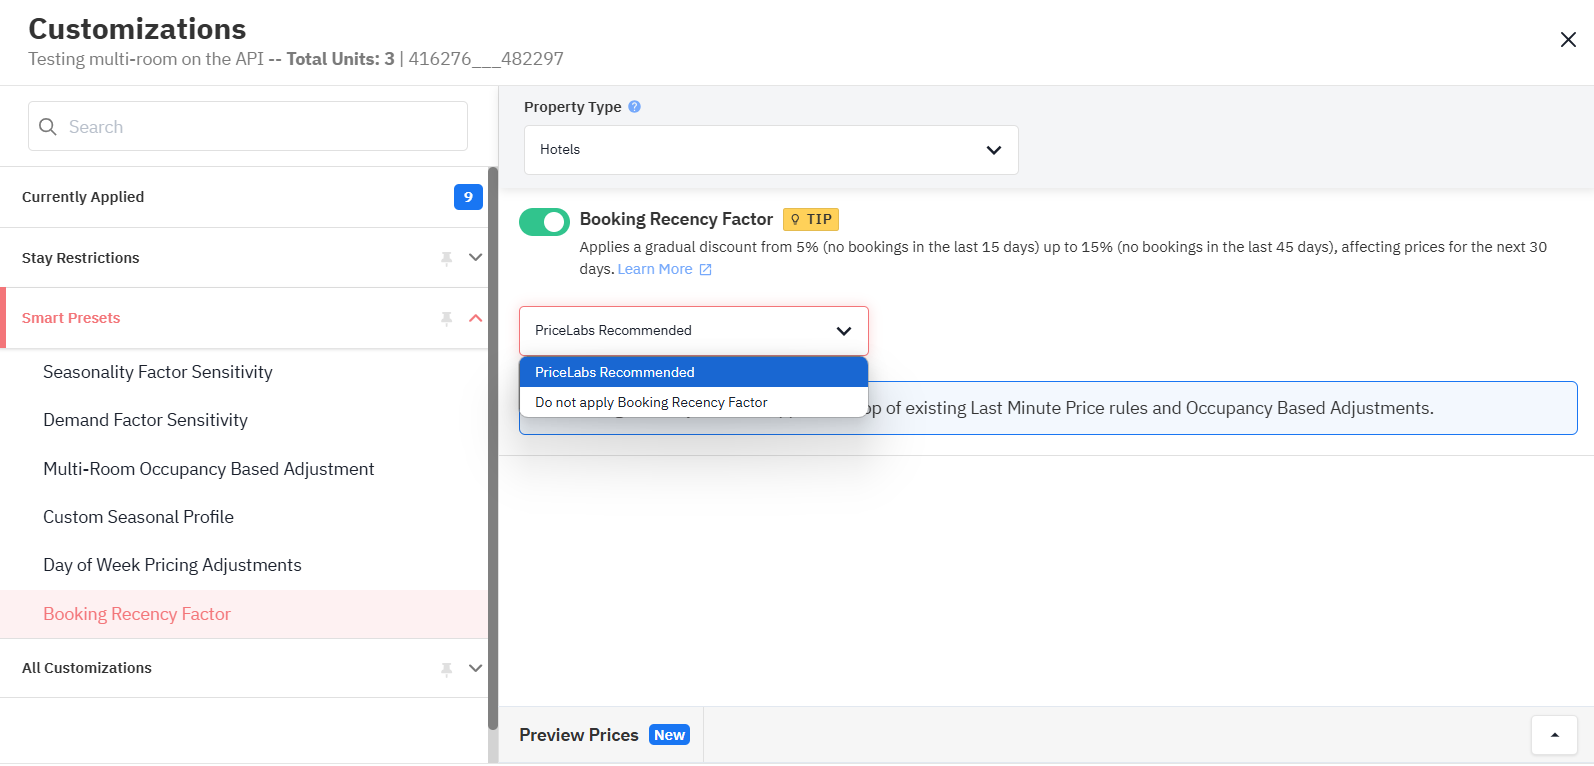This screenshot has height=766, width=1594.
Task: Click the pin icon on All Customizations
Action: coord(447,668)
